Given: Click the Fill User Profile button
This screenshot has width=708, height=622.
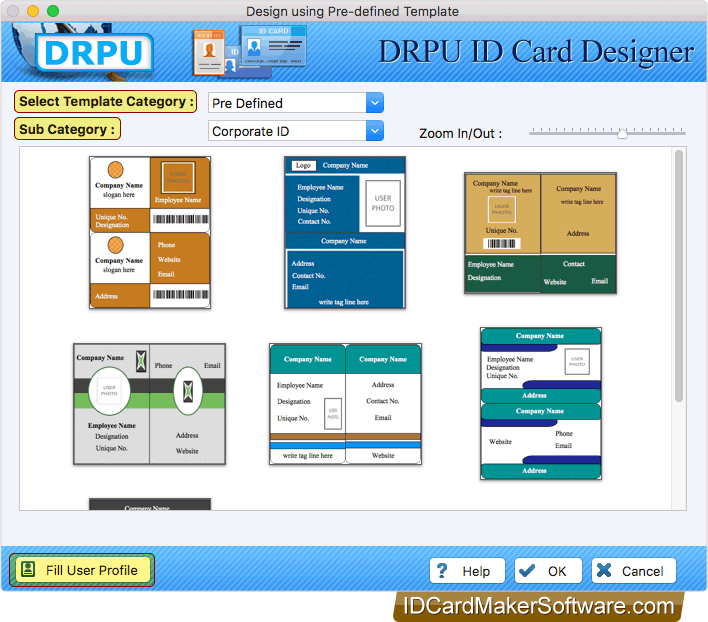Looking at the screenshot, I should click(82, 570).
